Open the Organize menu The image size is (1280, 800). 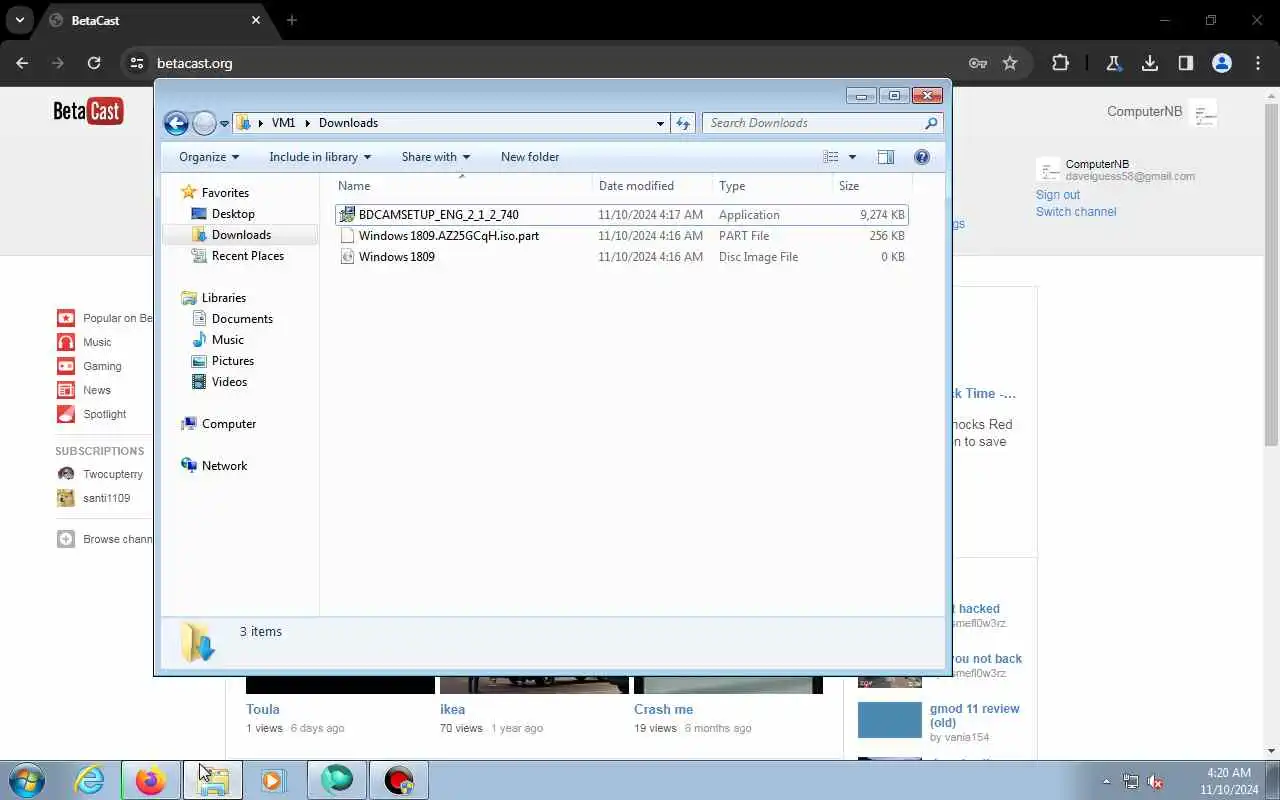pos(209,157)
